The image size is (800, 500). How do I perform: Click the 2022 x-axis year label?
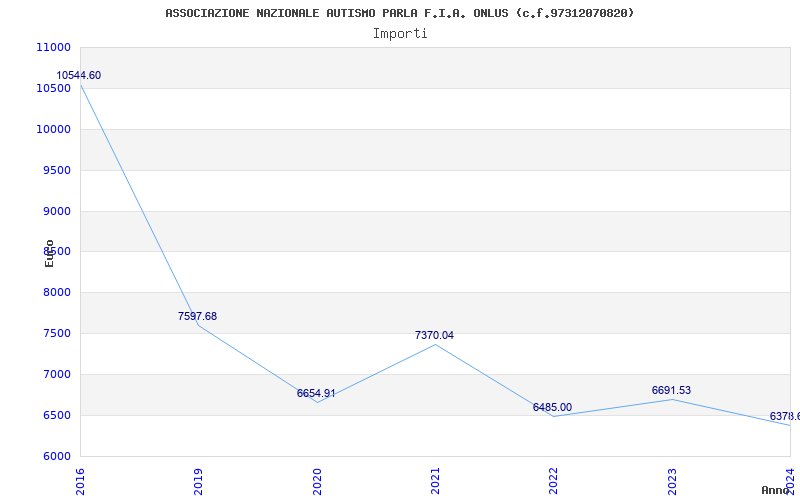(554, 482)
